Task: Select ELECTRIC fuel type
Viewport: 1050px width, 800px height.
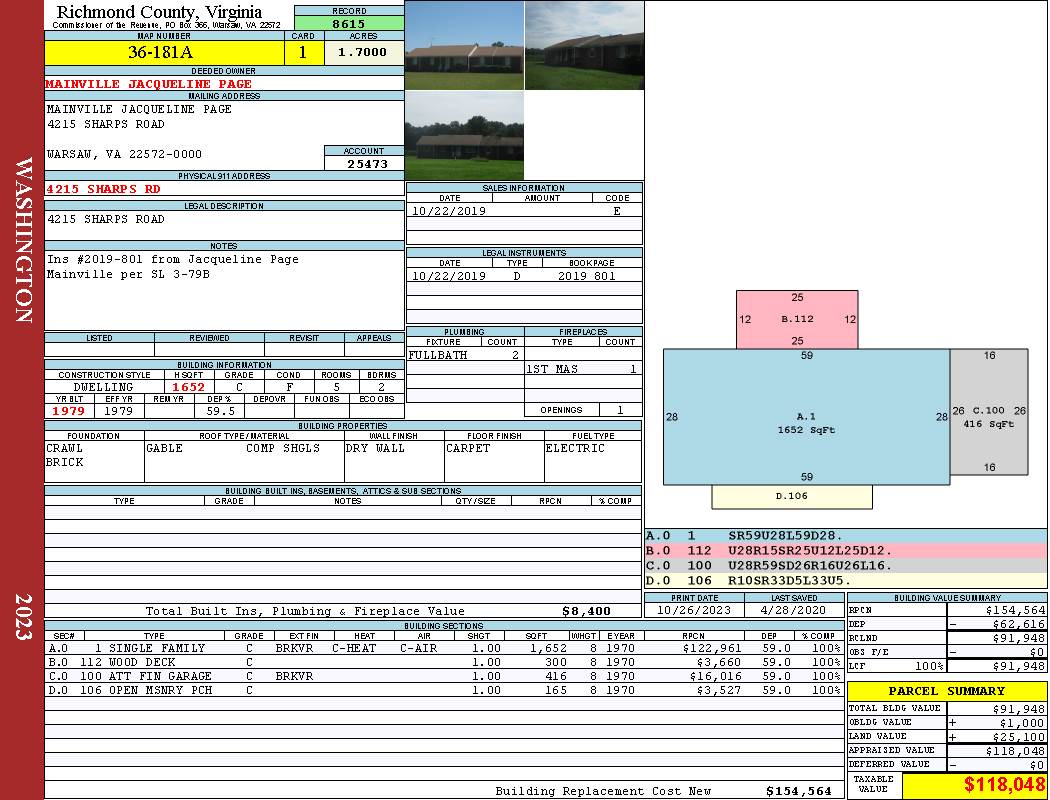Action: tap(575, 448)
